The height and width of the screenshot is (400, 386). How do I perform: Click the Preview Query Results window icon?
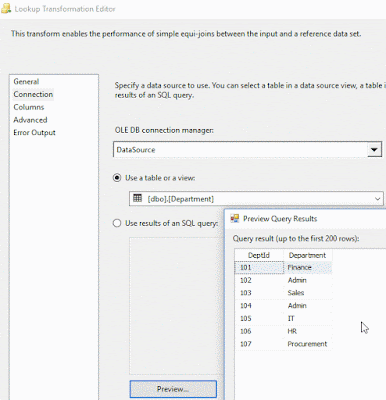[x=235, y=218]
